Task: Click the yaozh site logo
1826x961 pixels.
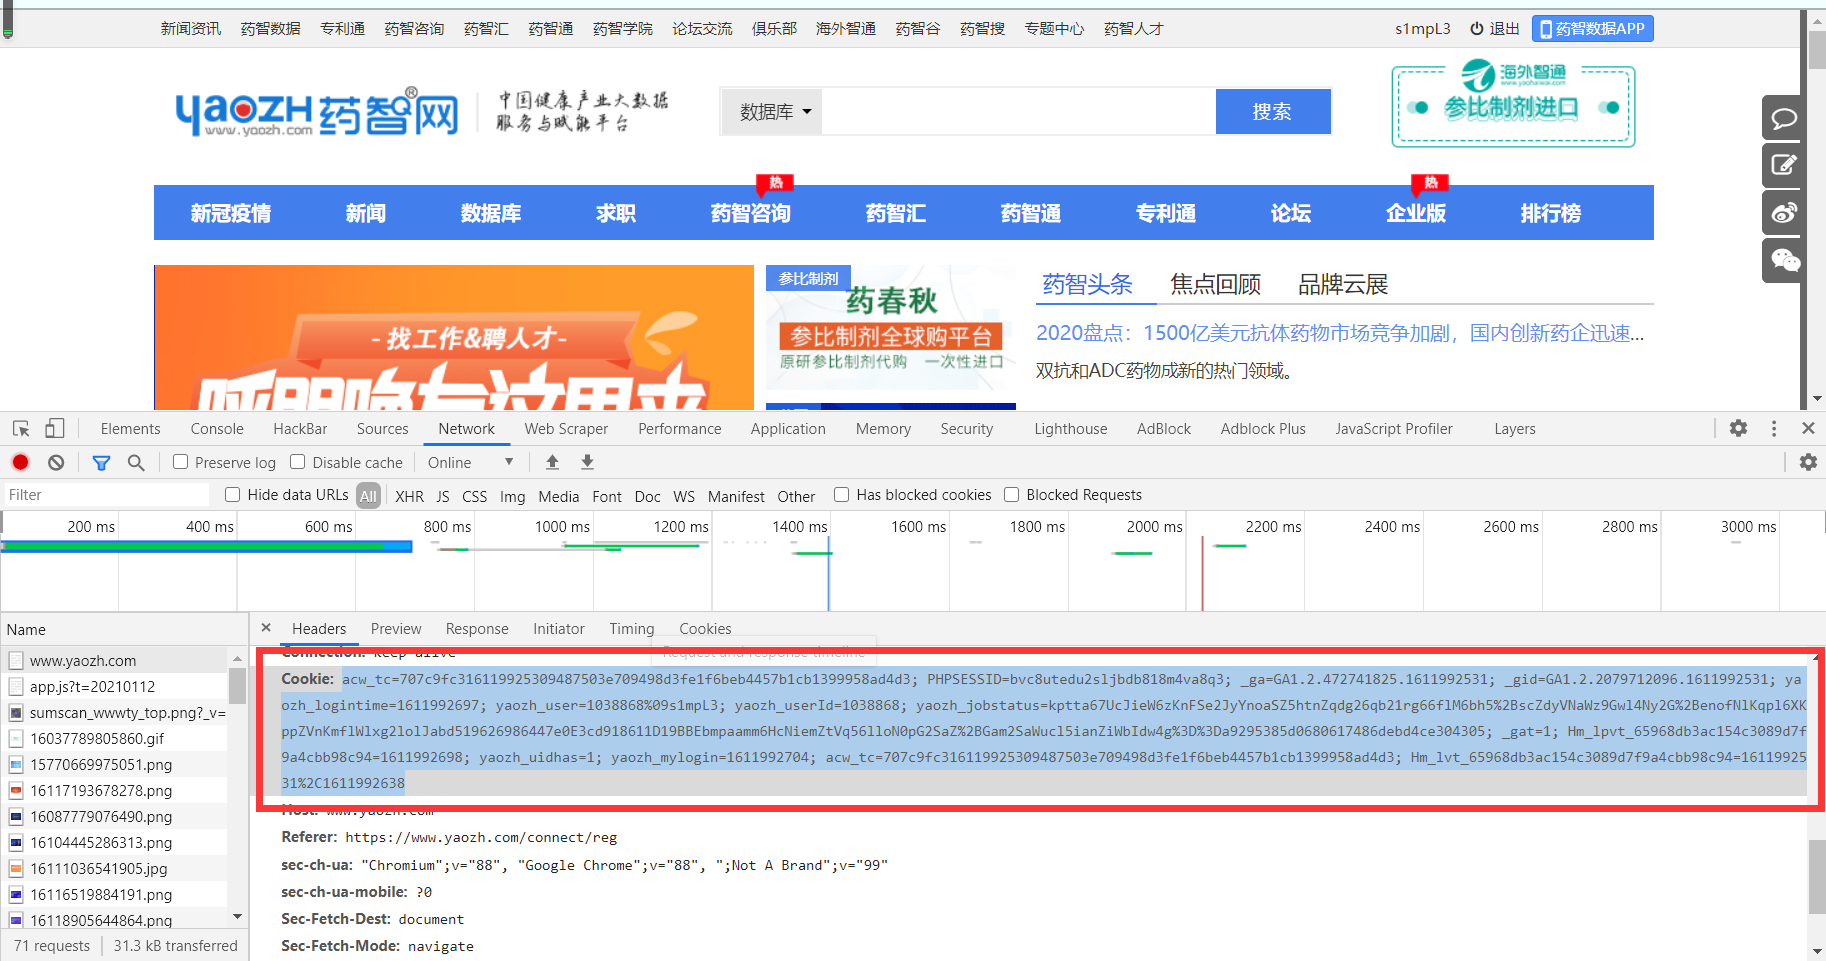Action: coord(317,112)
